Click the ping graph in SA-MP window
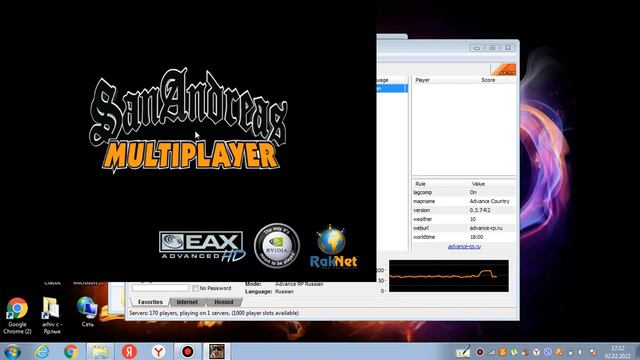Image resolution: width=640 pixels, height=360 pixels. click(449, 276)
